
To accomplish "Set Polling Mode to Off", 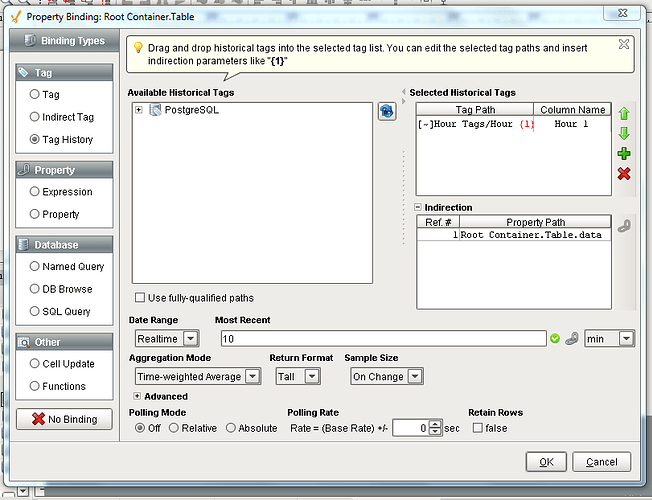I will (x=140, y=428).
